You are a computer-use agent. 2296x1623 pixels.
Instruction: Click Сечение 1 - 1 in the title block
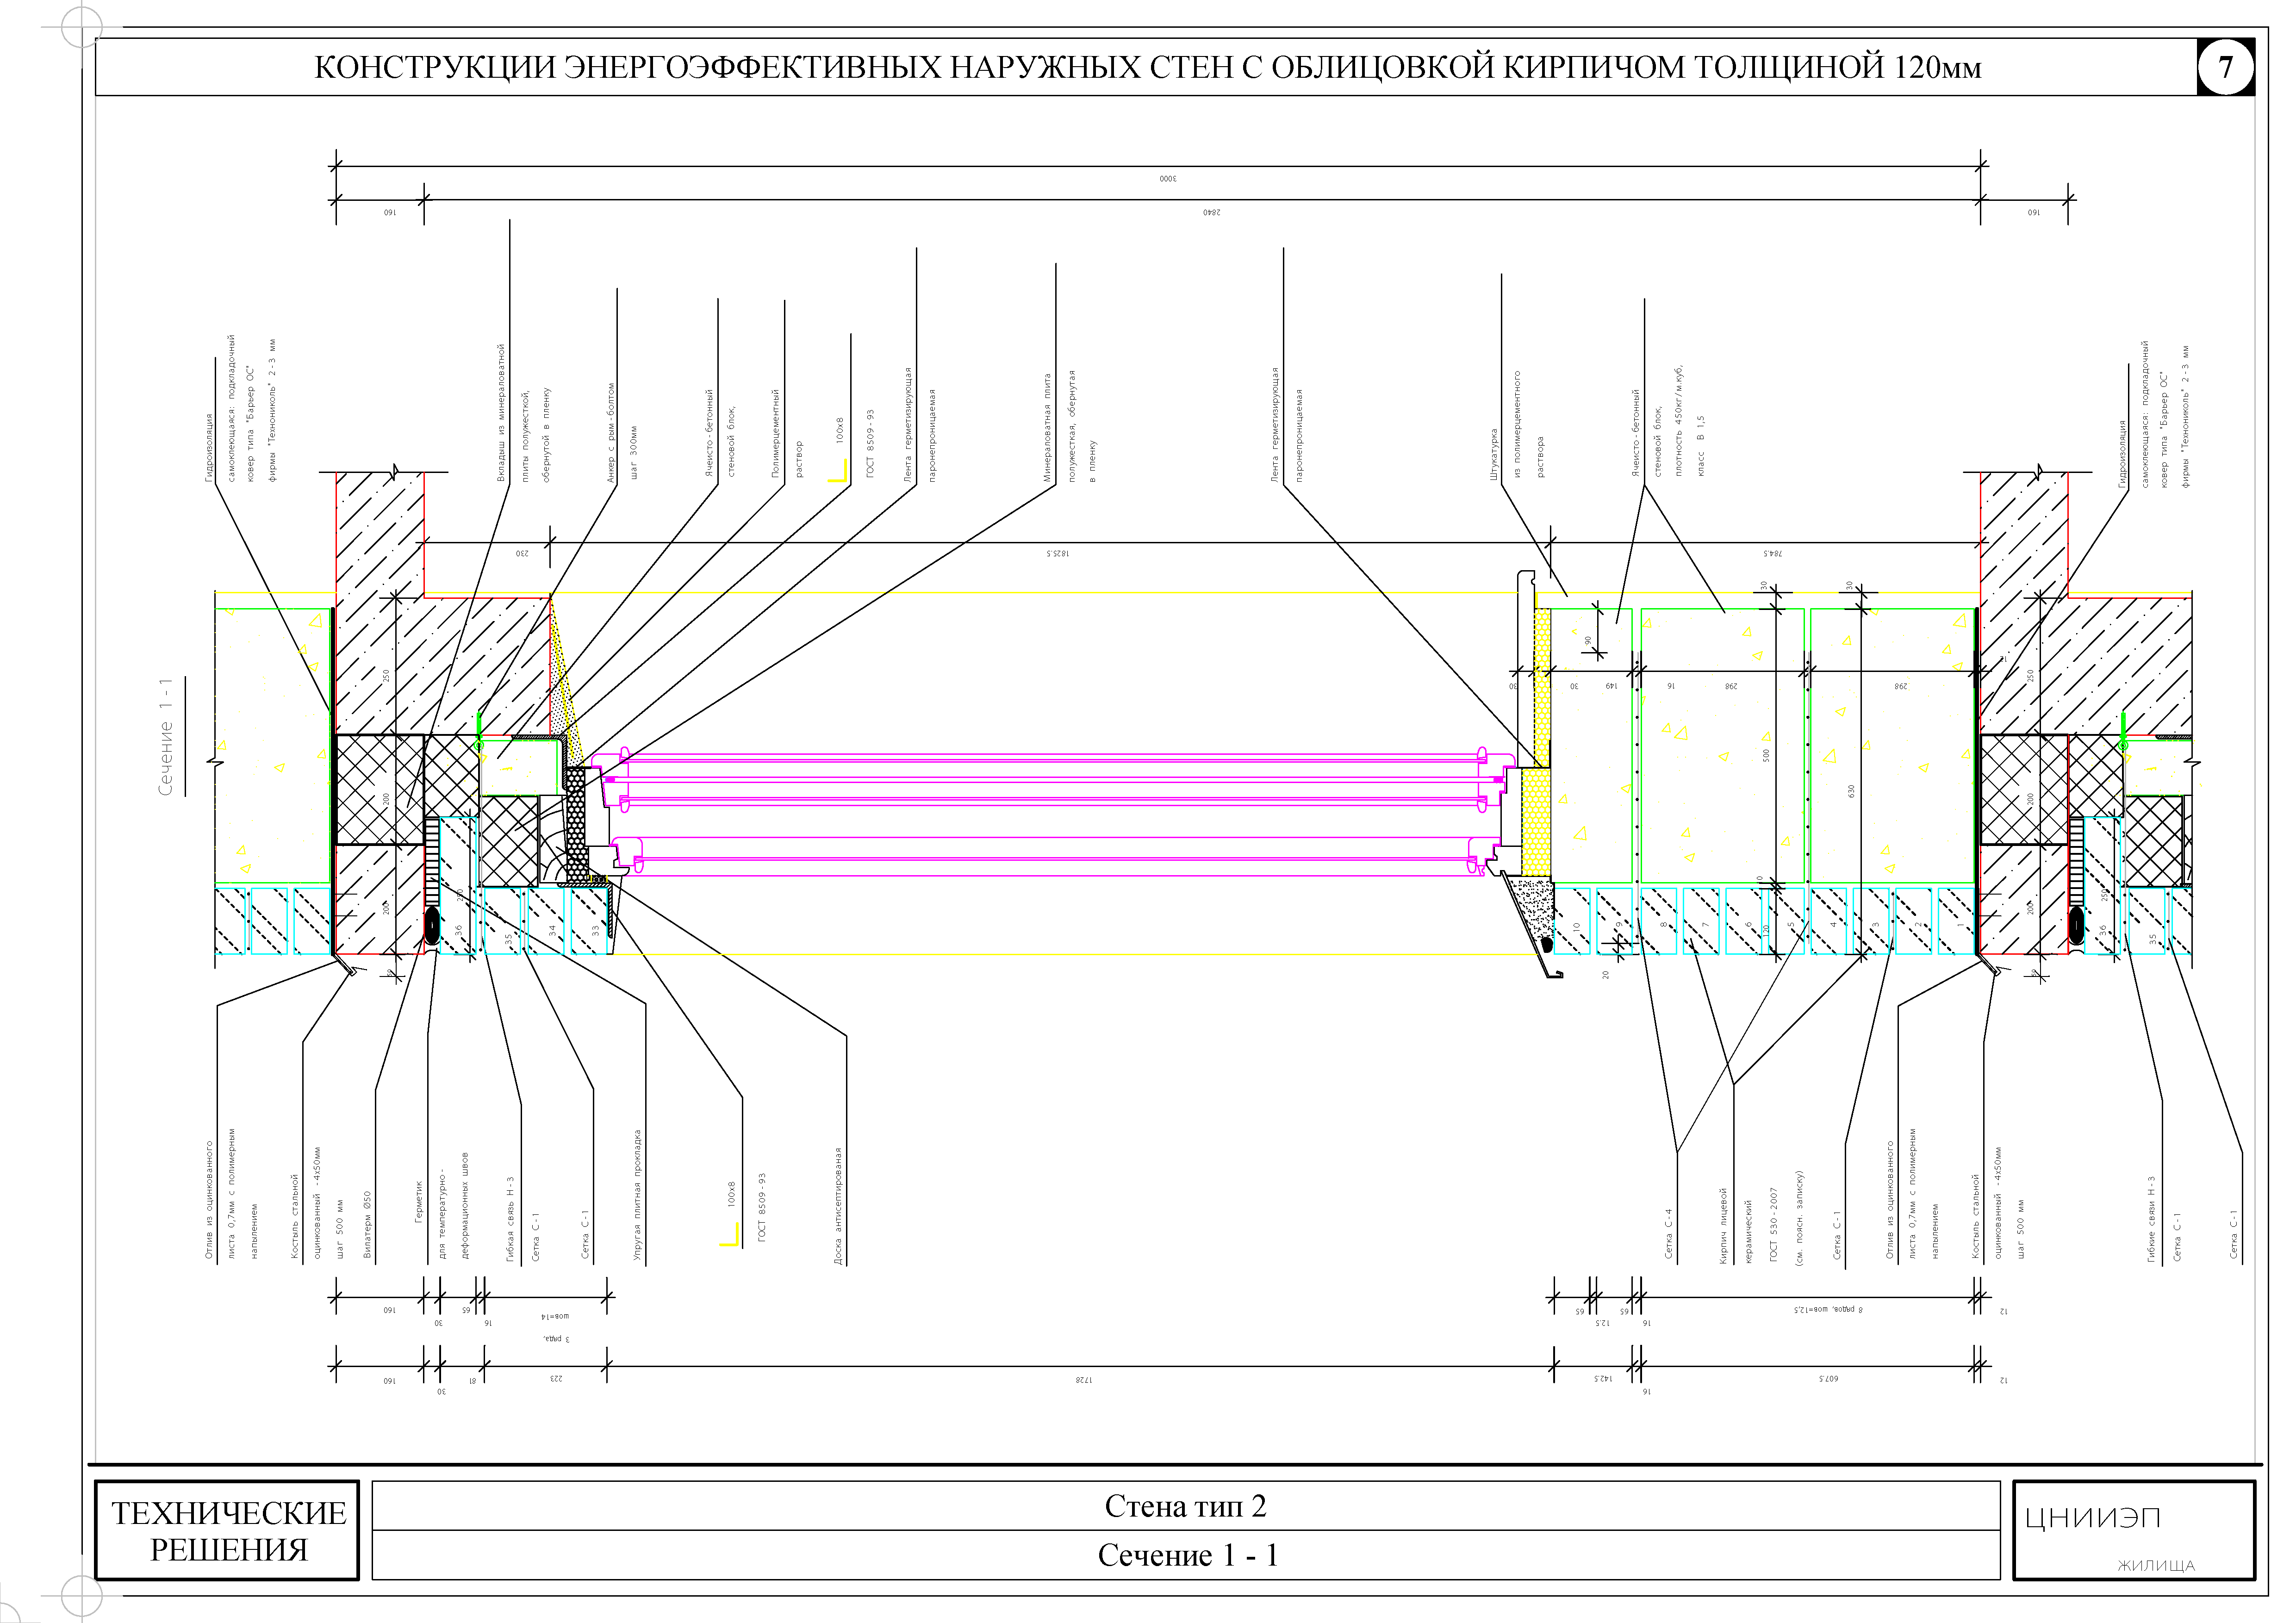[x=1187, y=1555]
